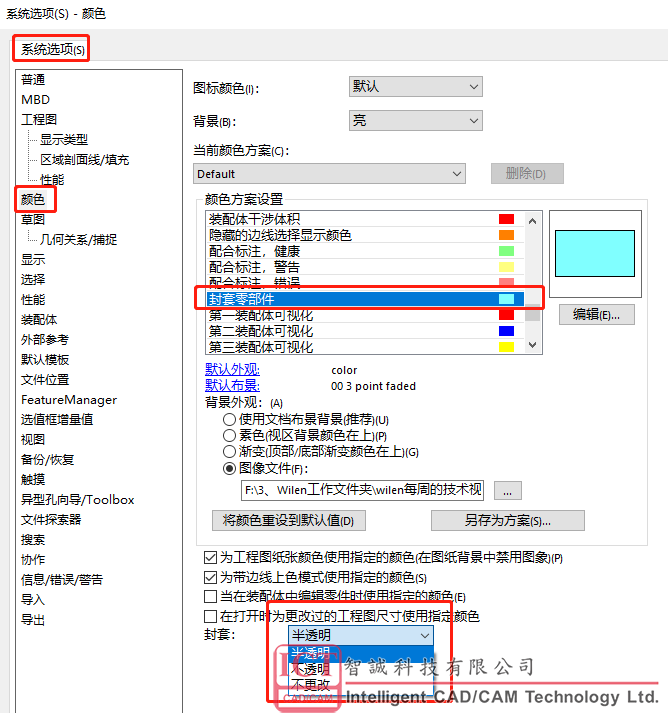
Task: Open the 默认布景 link
Action: [233, 386]
